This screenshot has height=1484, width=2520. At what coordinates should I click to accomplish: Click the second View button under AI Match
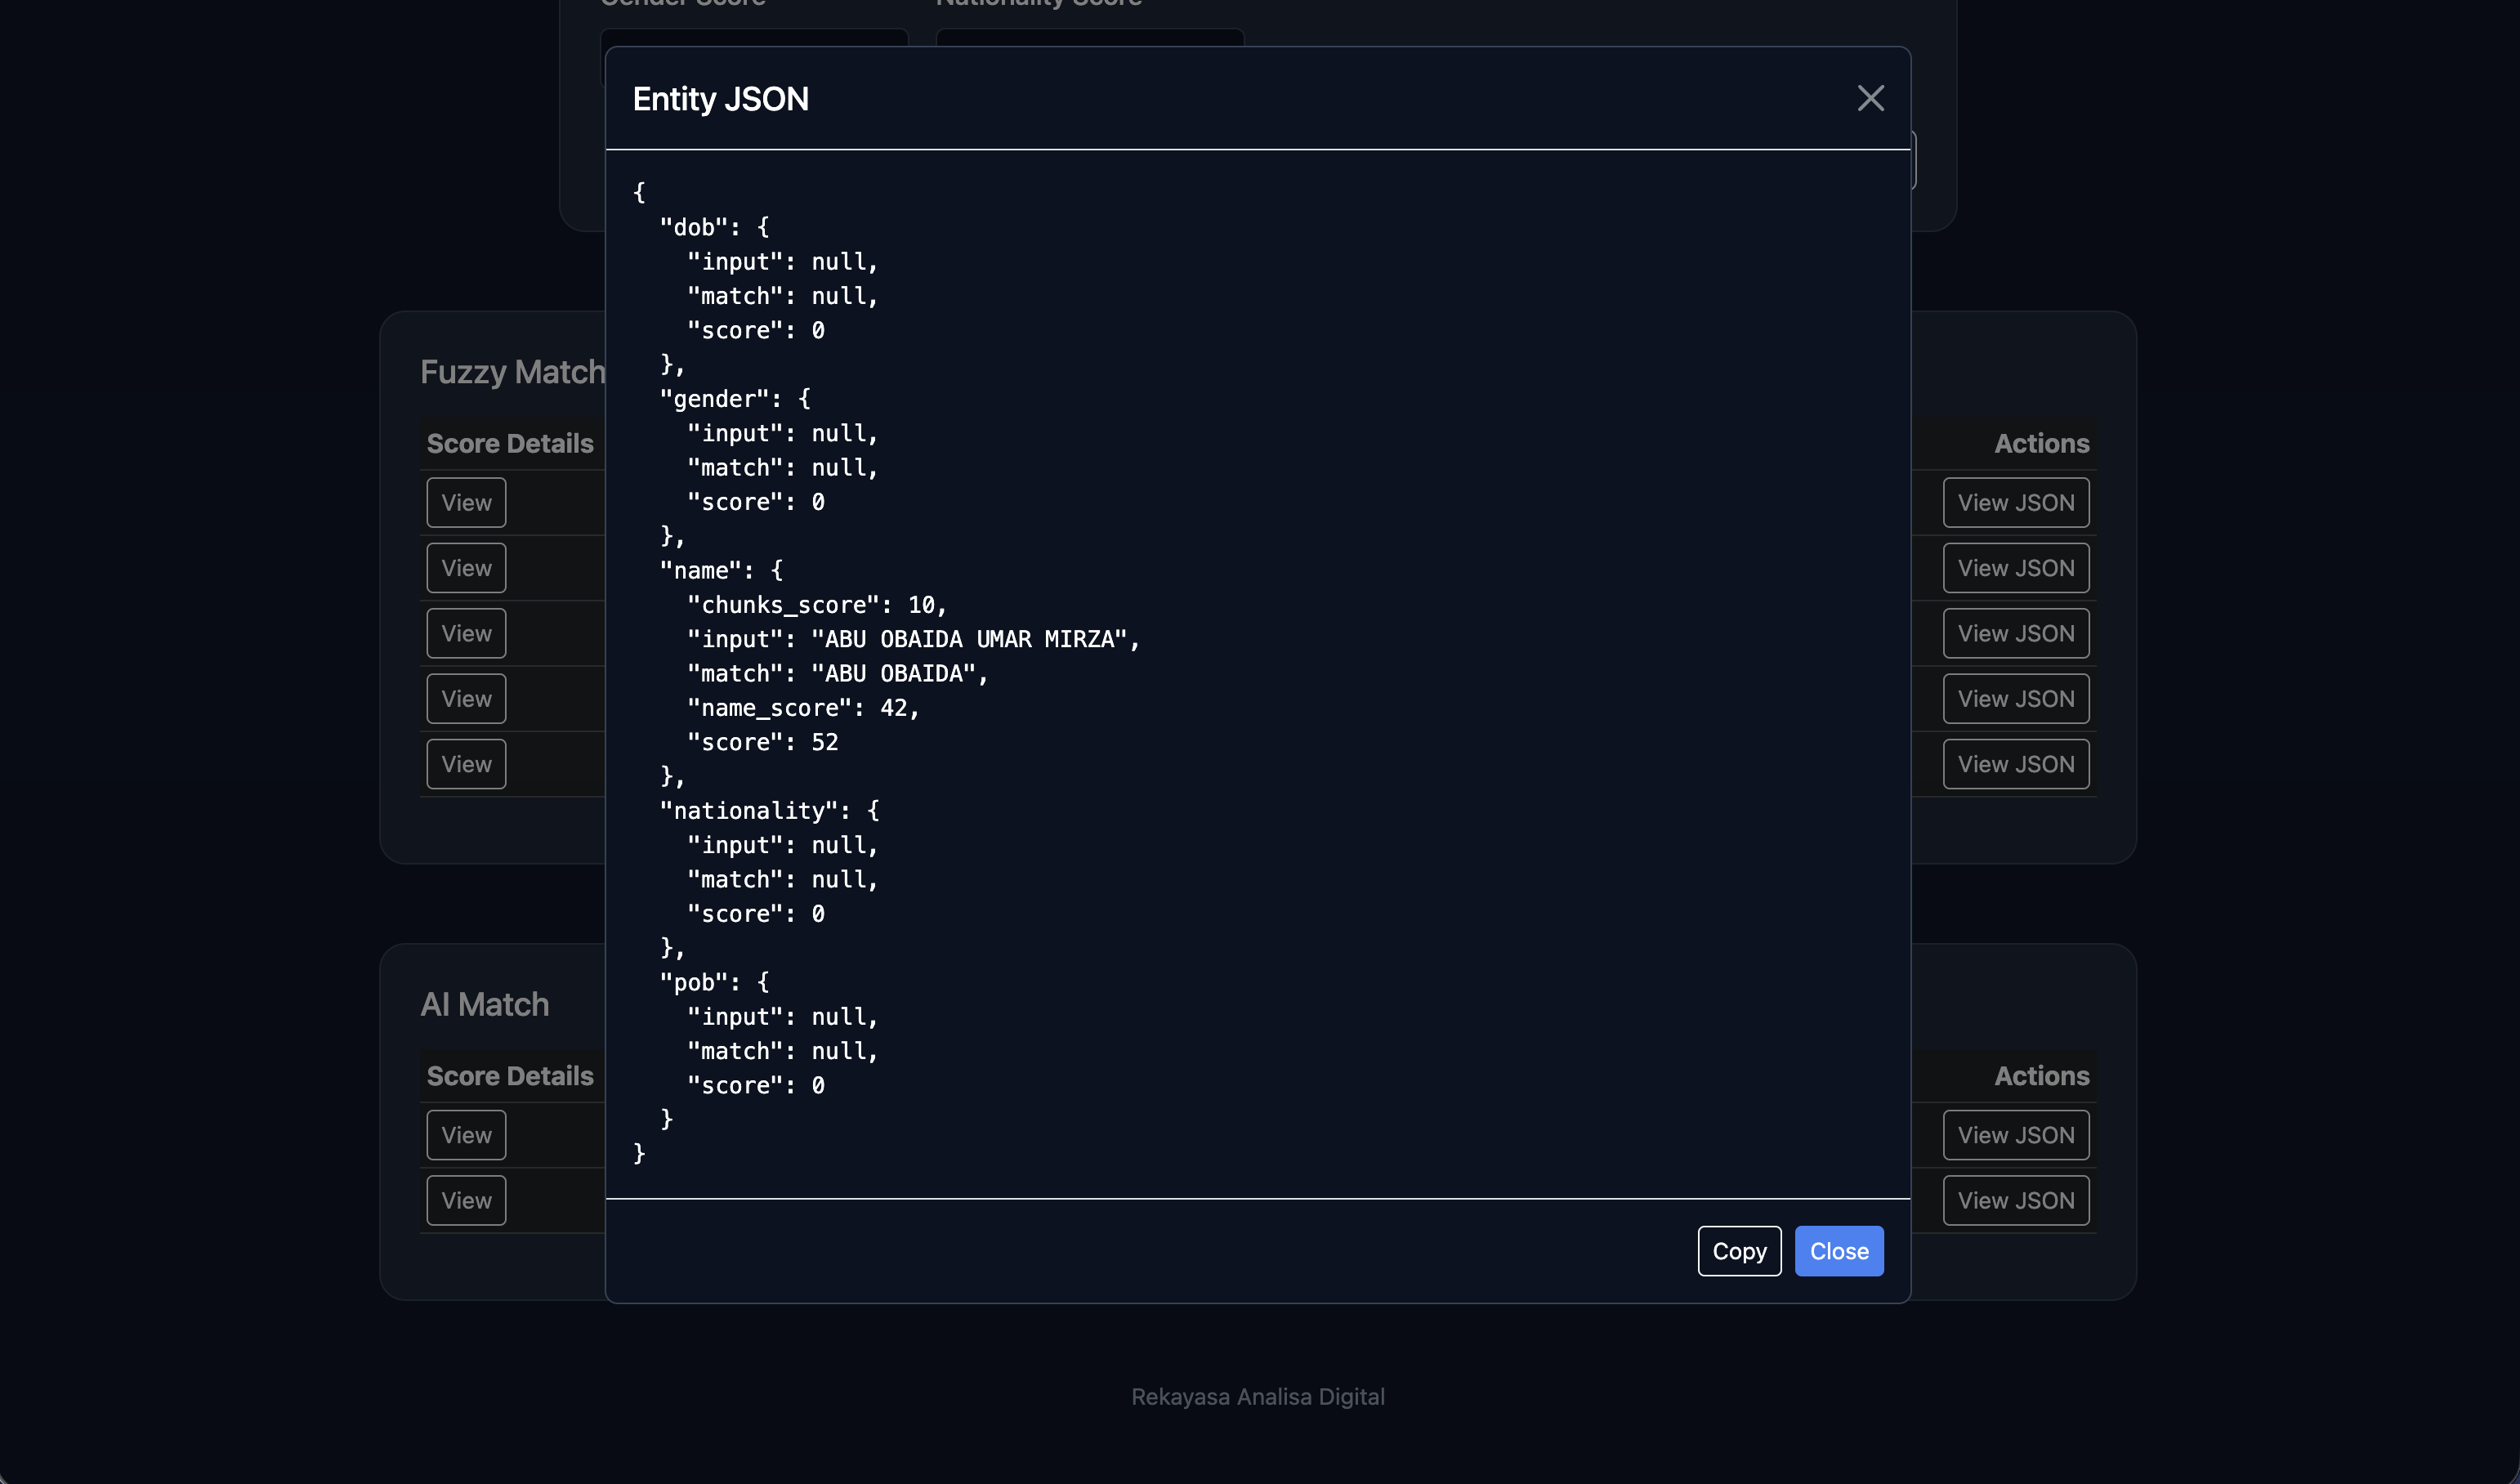pos(466,1200)
